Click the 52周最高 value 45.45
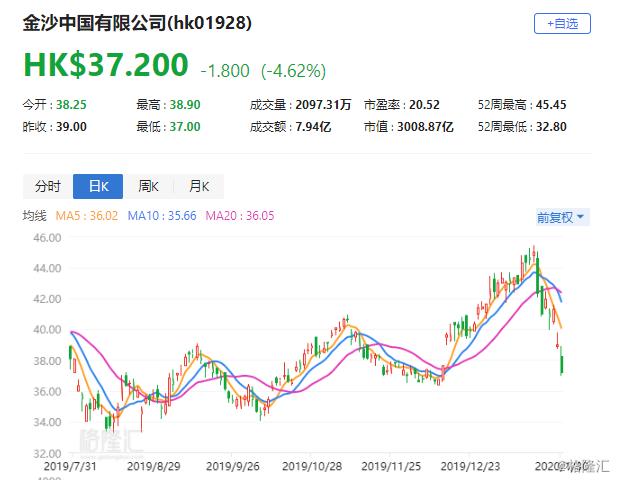617x480 pixels. pos(551,105)
